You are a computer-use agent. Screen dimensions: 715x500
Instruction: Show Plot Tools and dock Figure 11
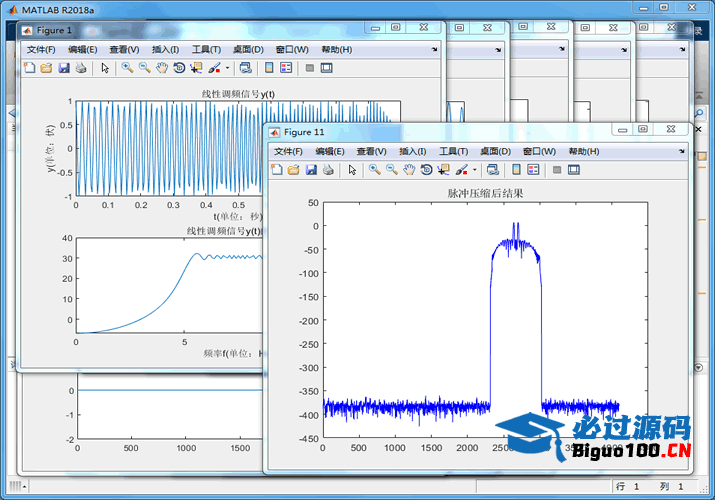pyautogui.click(x=574, y=170)
